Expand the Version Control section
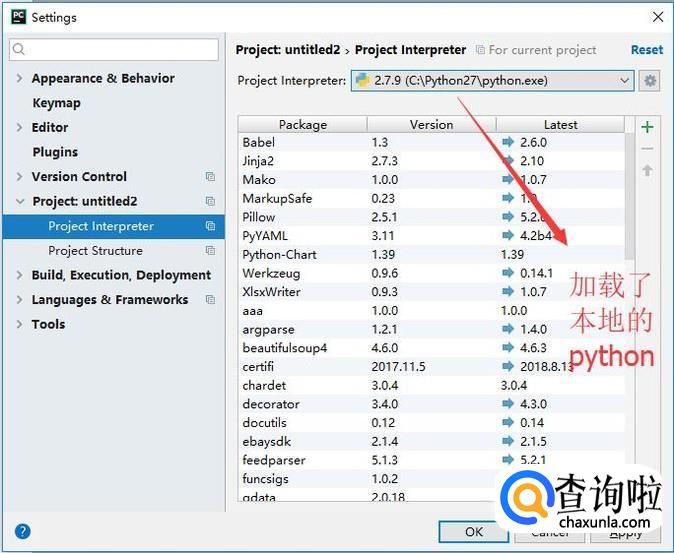 [x=19, y=177]
